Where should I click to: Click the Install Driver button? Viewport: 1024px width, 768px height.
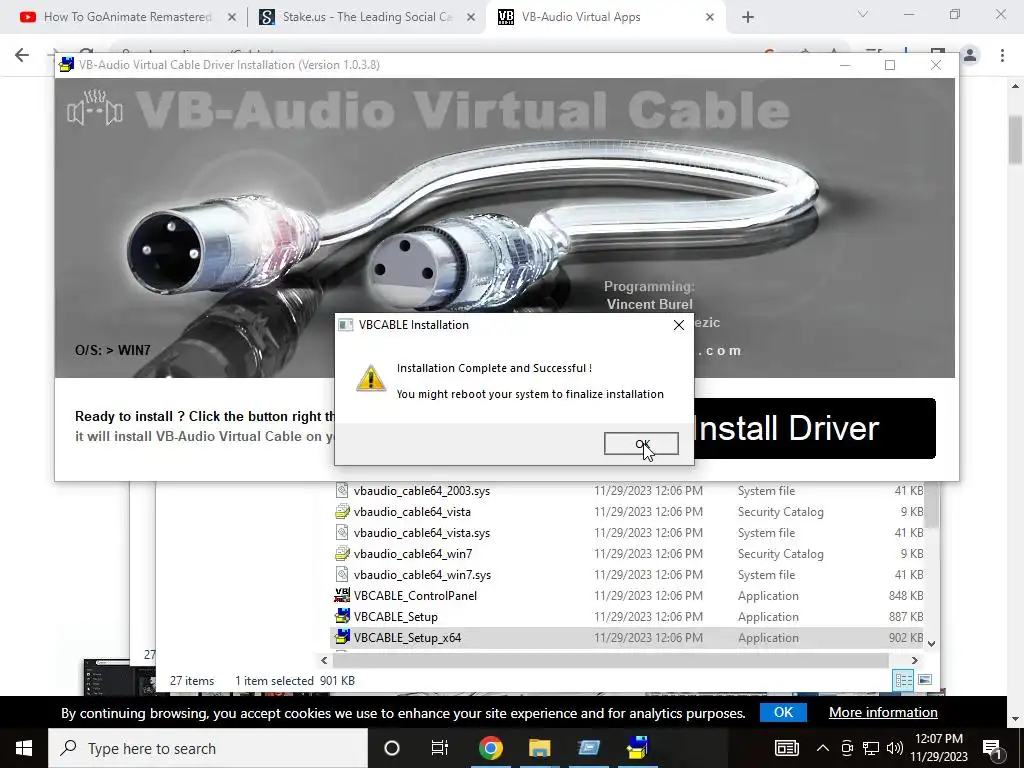[x=814, y=428]
